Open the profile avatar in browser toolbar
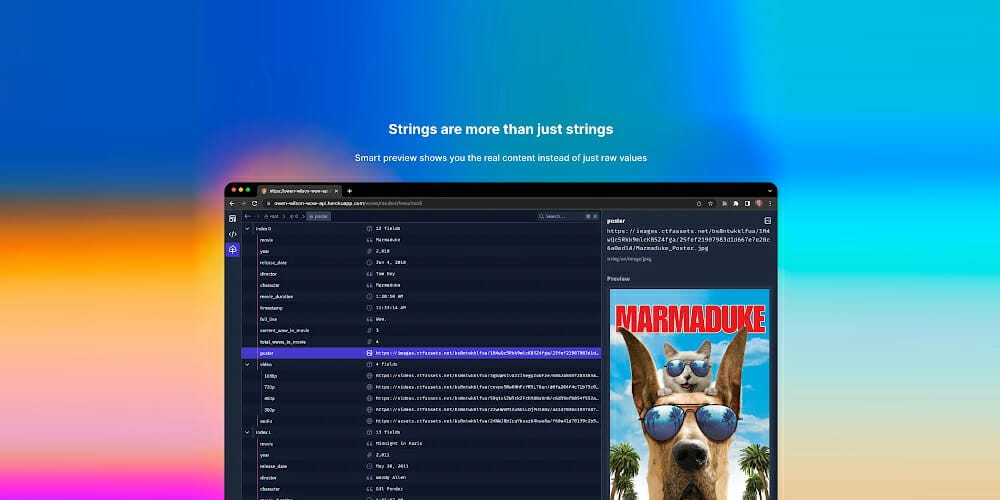The height and width of the screenshot is (500, 1000). (x=759, y=203)
